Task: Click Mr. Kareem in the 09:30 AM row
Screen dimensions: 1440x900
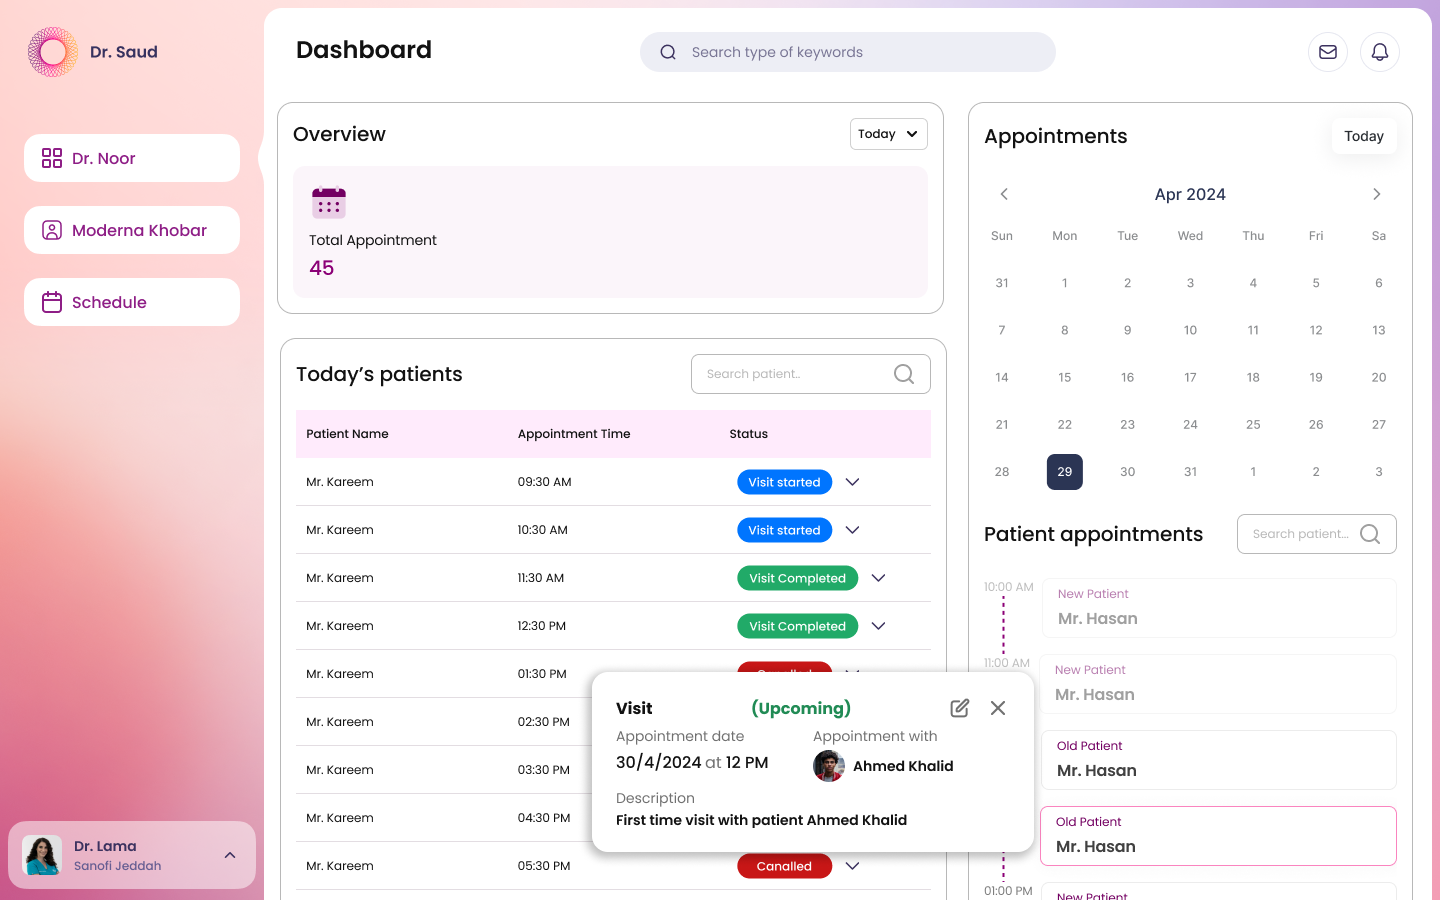Action: pyautogui.click(x=340, y=482)
